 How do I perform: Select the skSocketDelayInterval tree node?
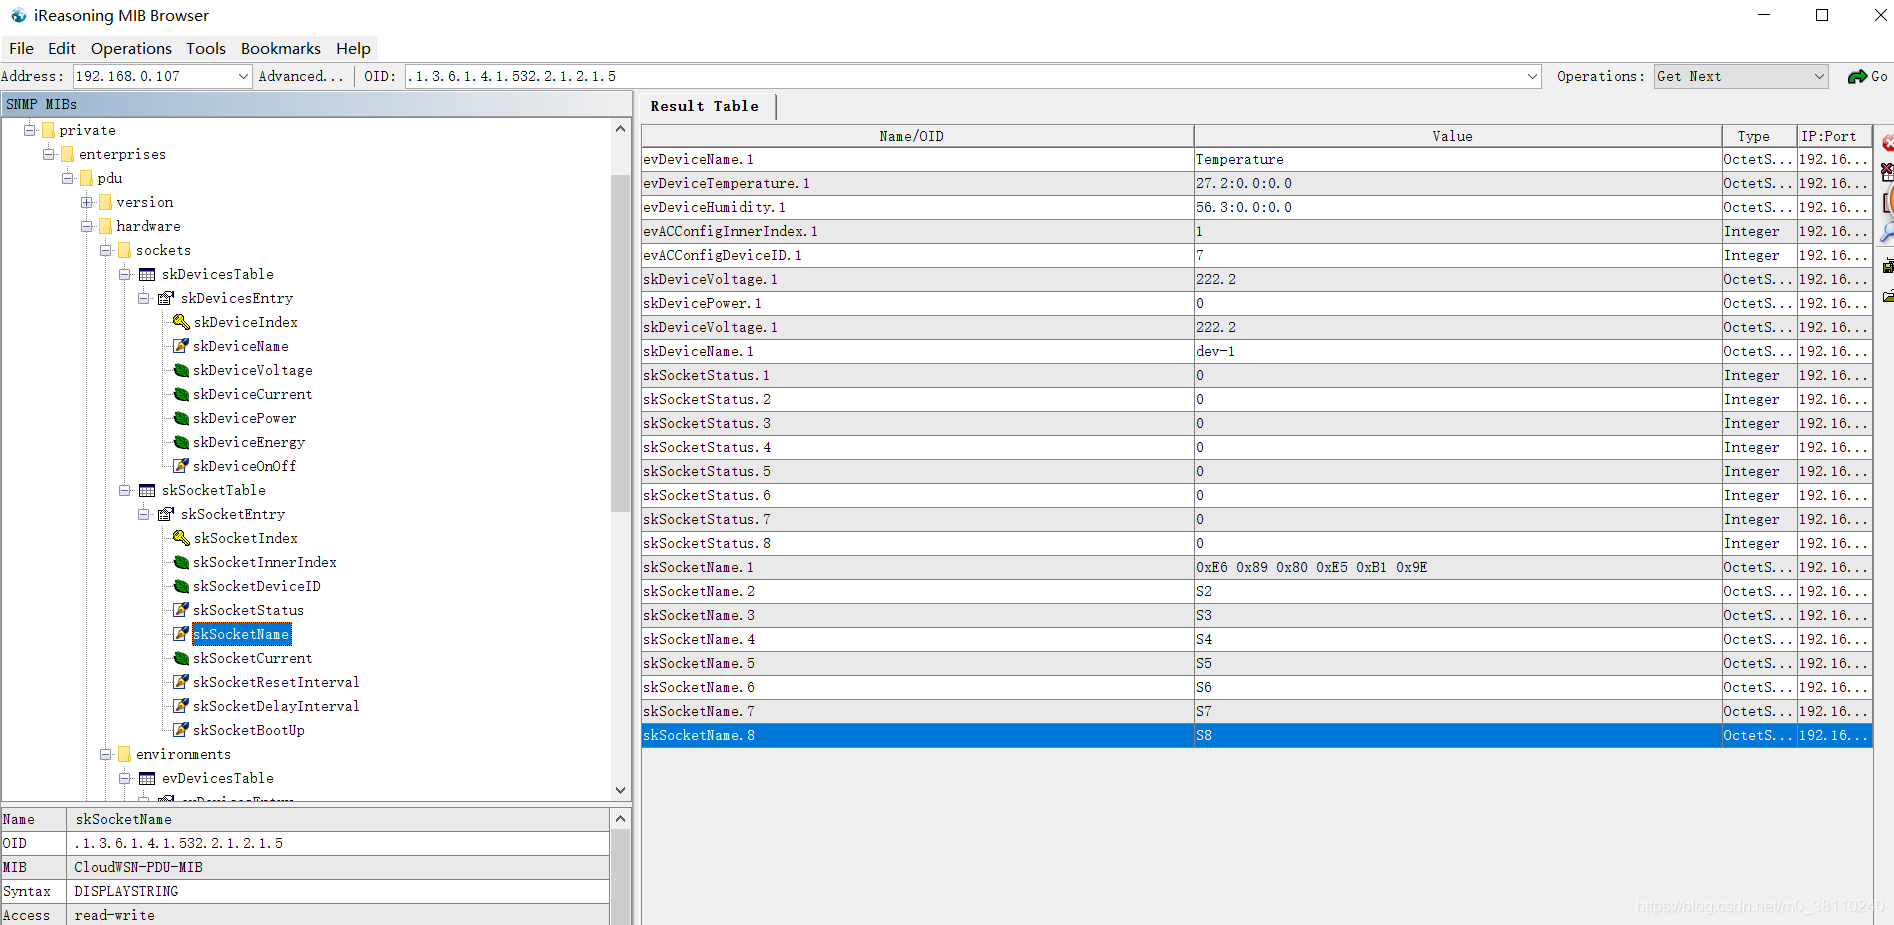276,706
